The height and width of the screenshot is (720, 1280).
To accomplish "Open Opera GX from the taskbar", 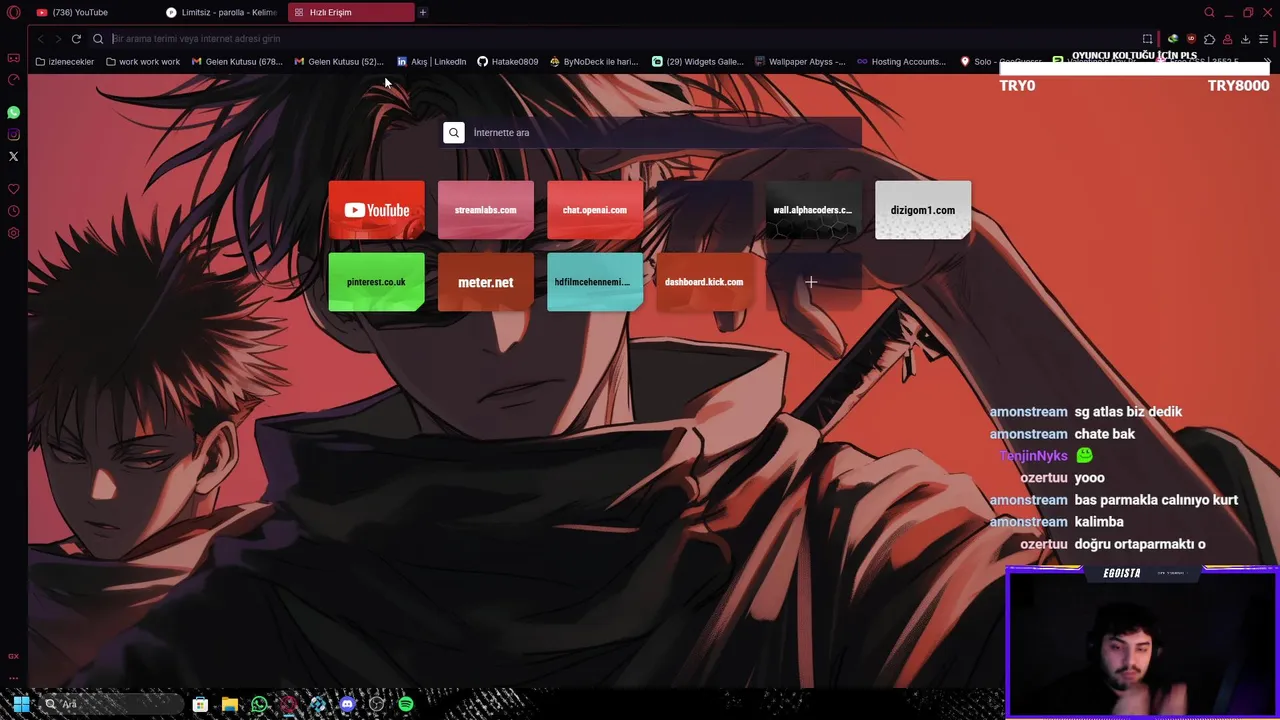I will (288, 704).
